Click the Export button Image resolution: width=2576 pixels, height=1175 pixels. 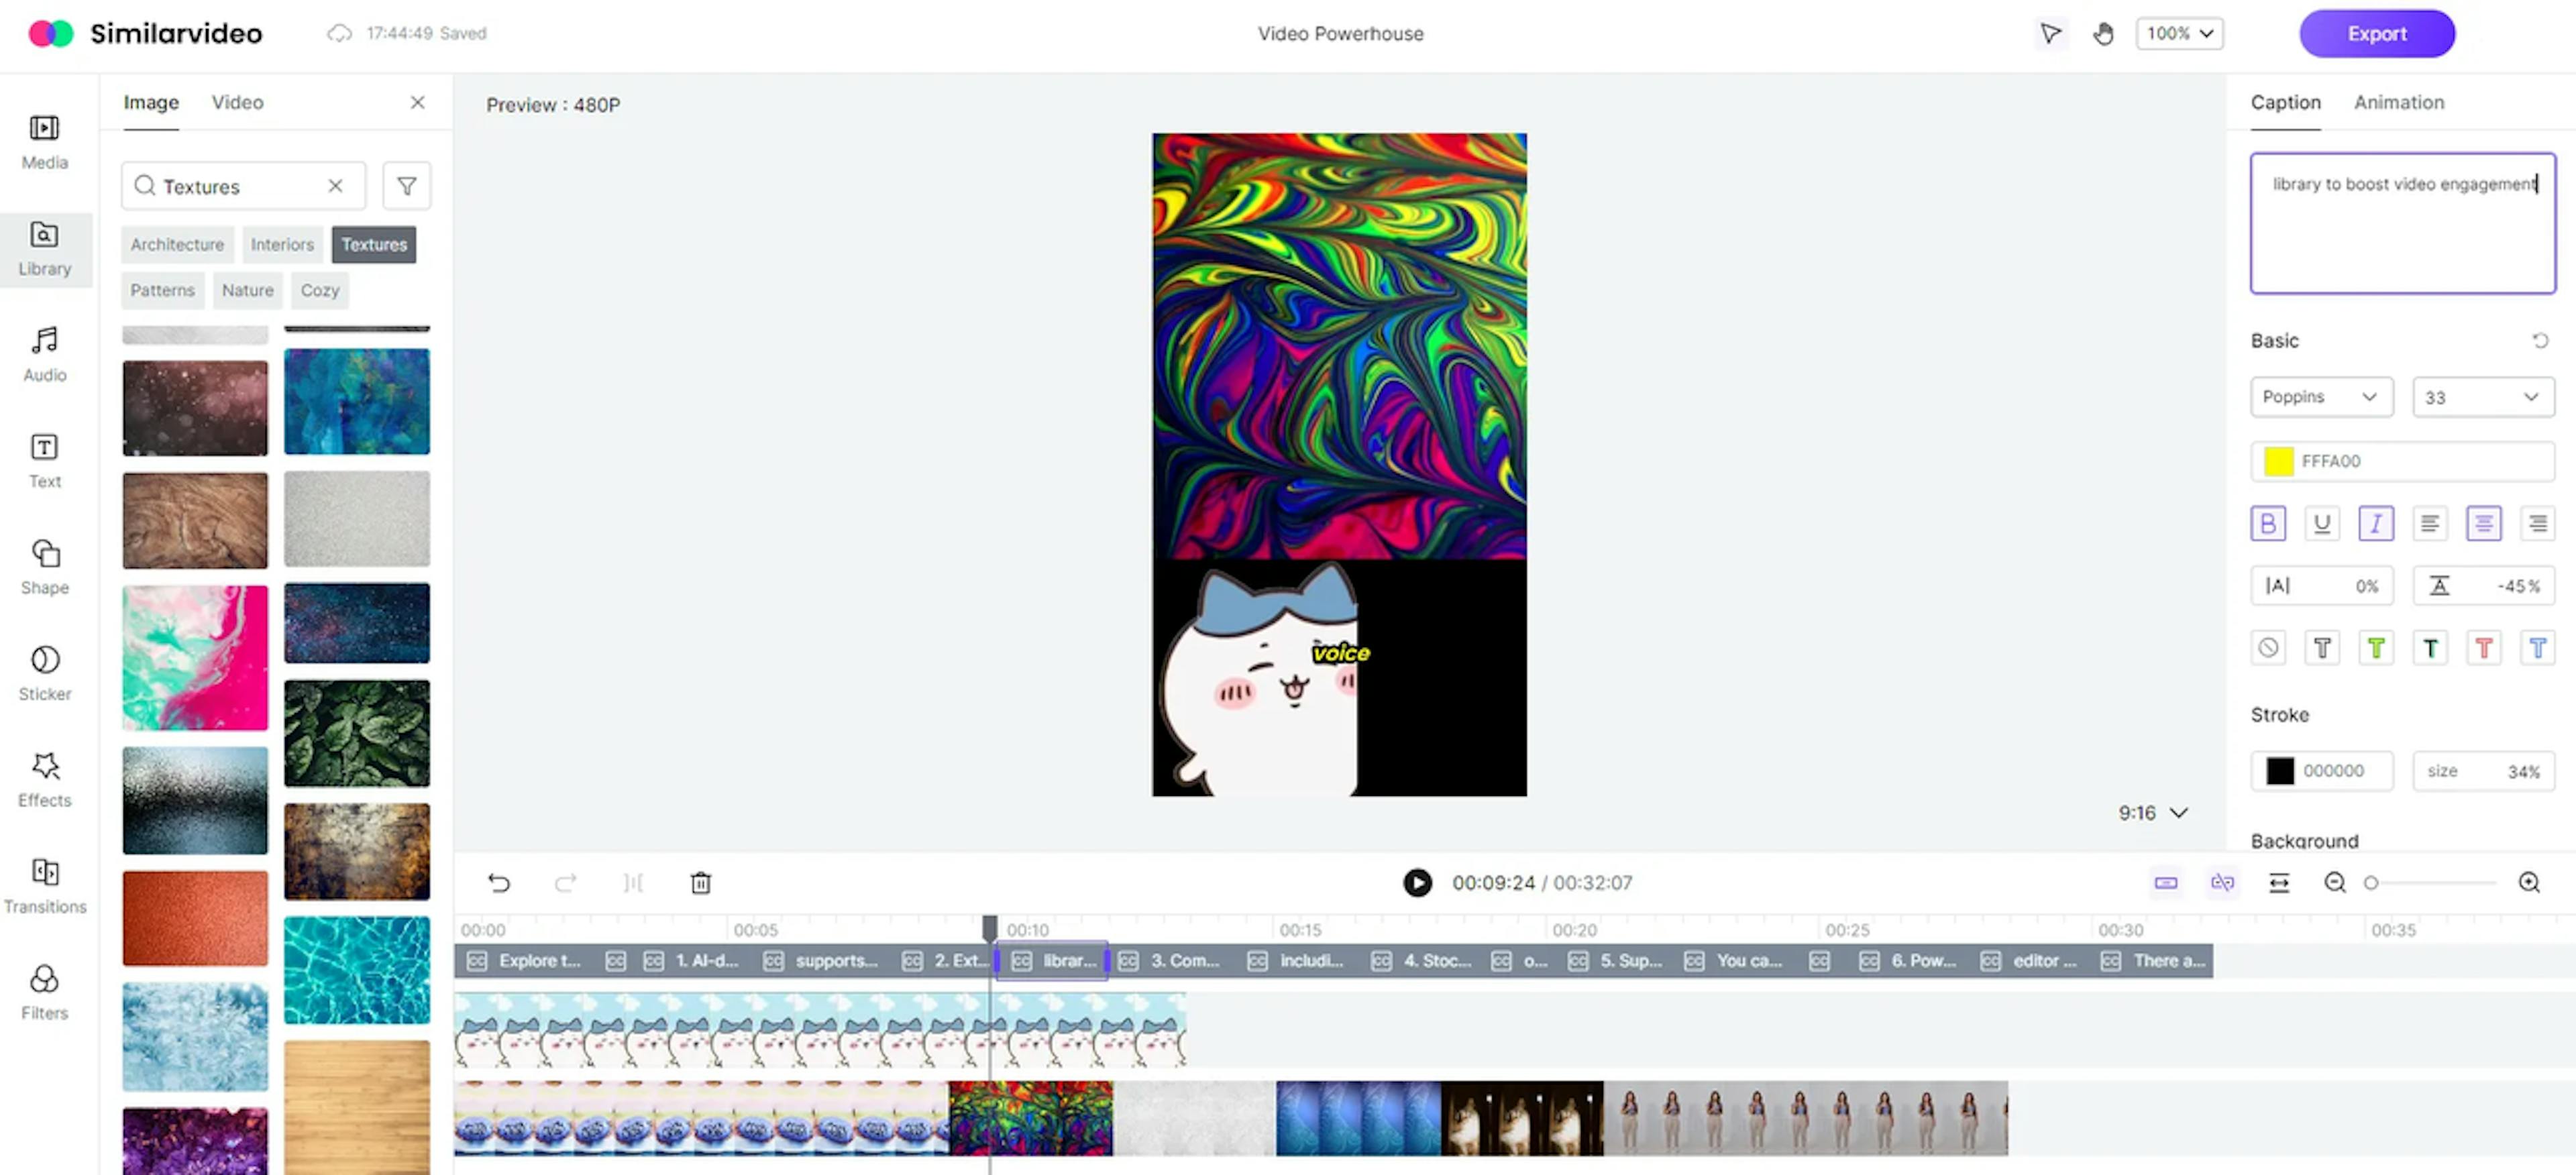(2376, 33)
